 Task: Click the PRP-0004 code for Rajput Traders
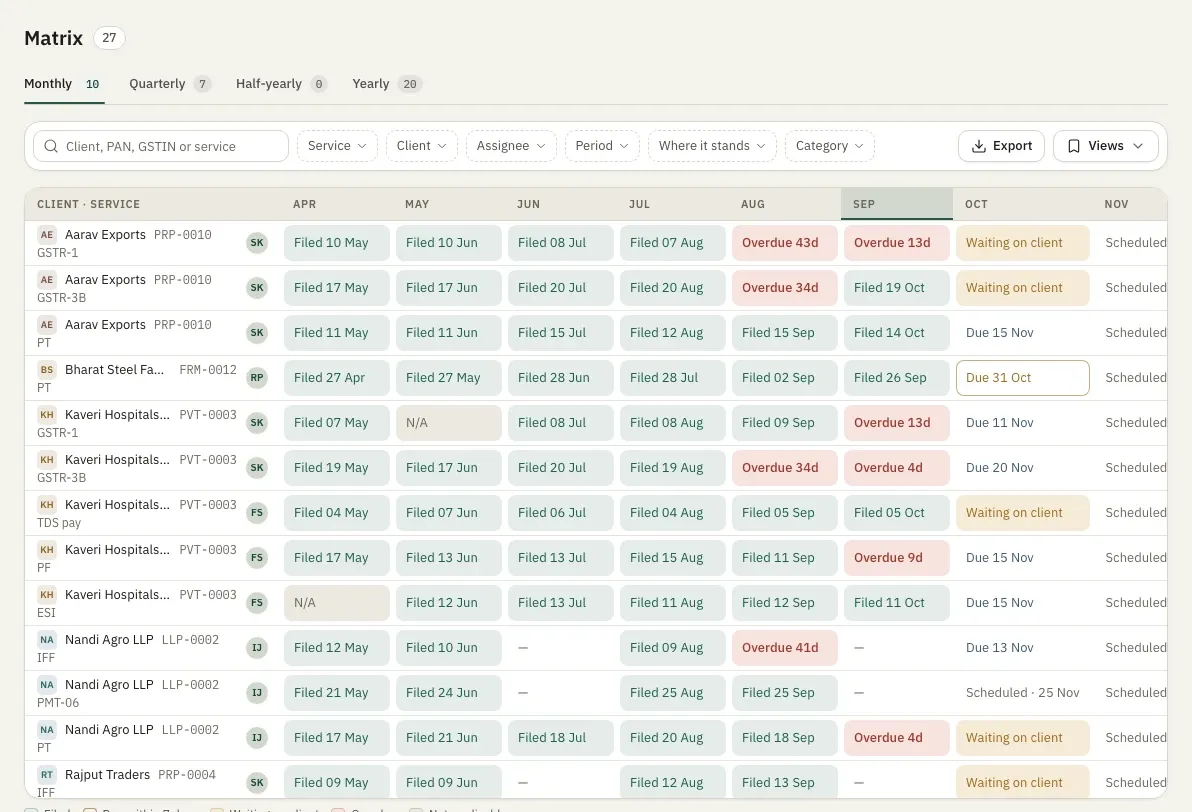tap(187, 775)
